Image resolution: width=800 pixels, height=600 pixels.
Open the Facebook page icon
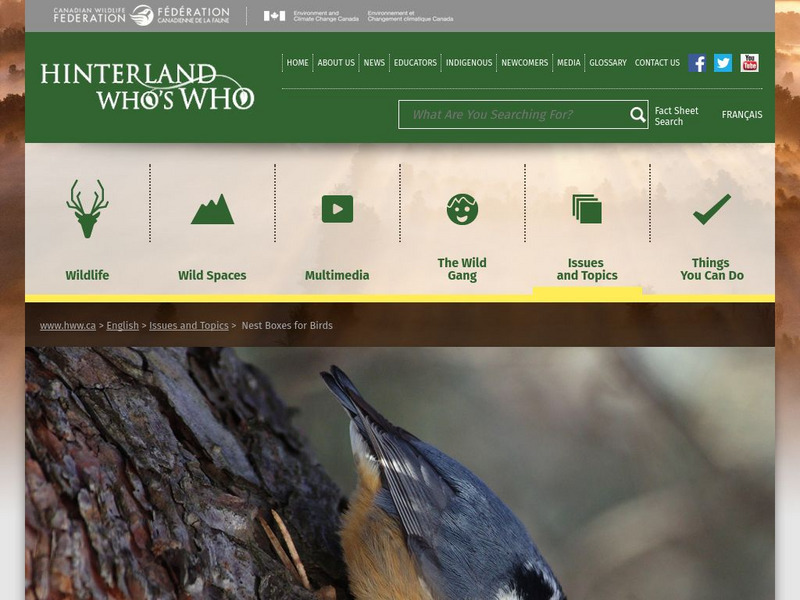click(x=697, y=63)
